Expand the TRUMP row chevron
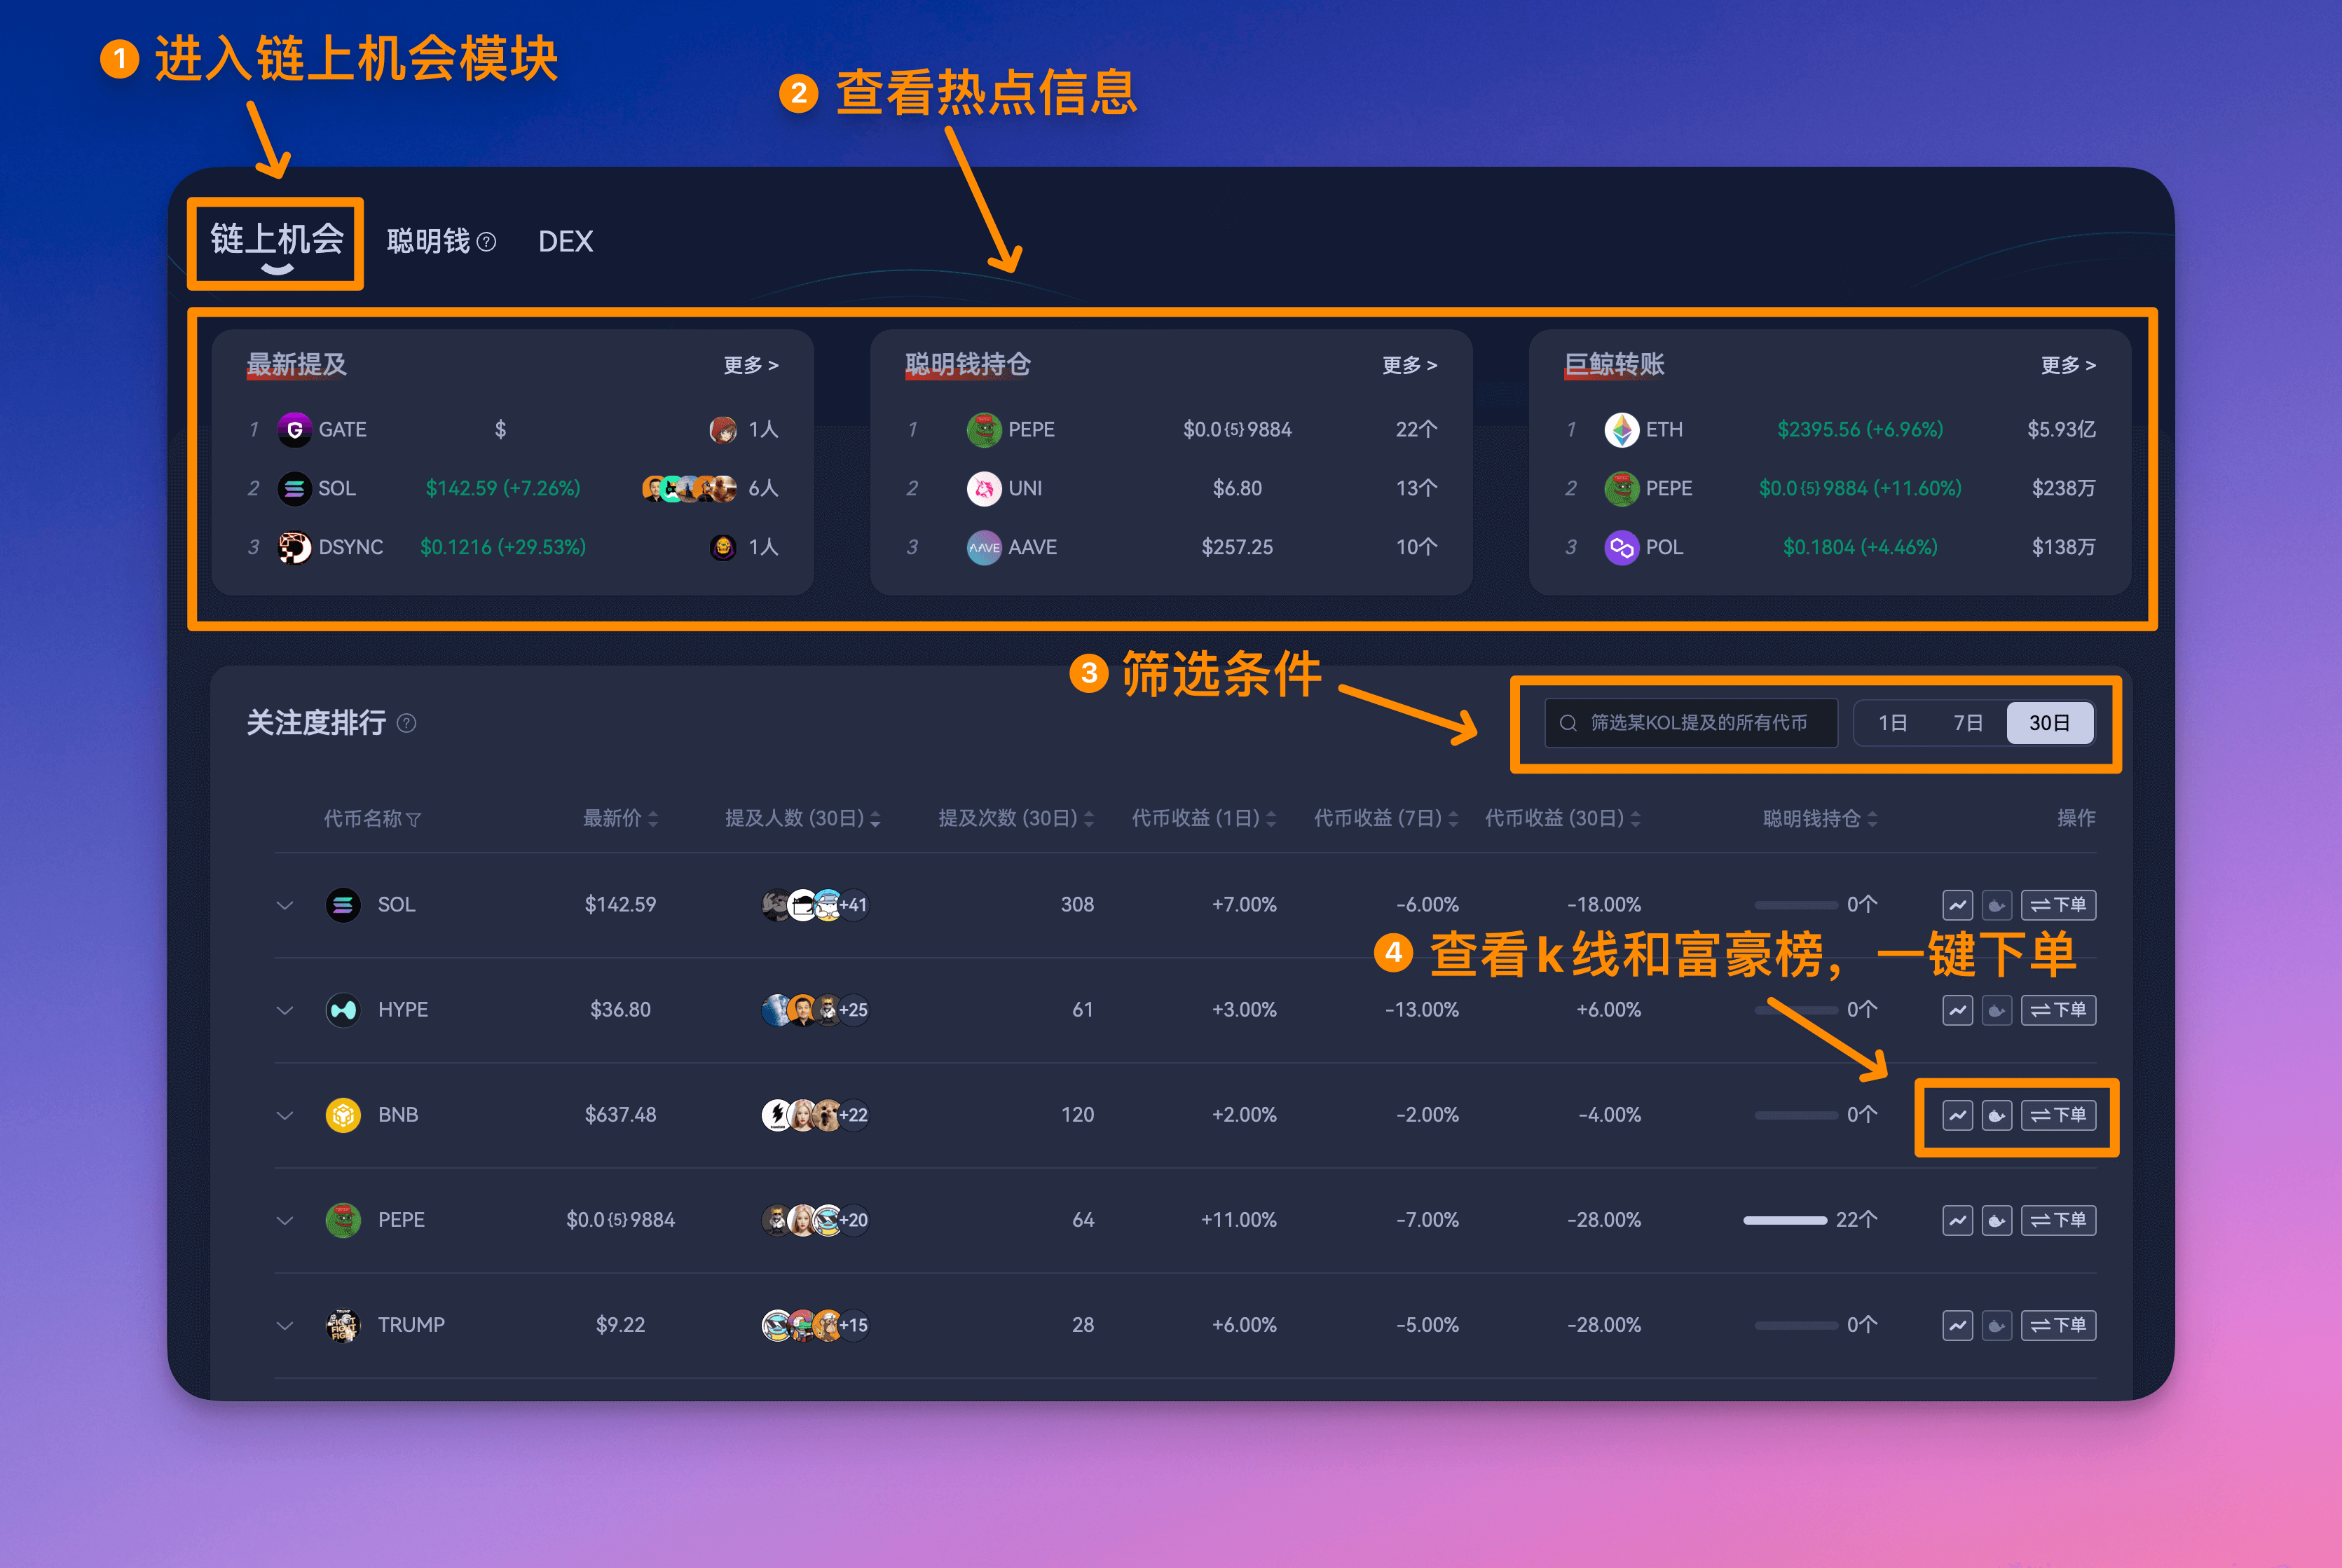 pyautogui.click(x=285, y=1326)
